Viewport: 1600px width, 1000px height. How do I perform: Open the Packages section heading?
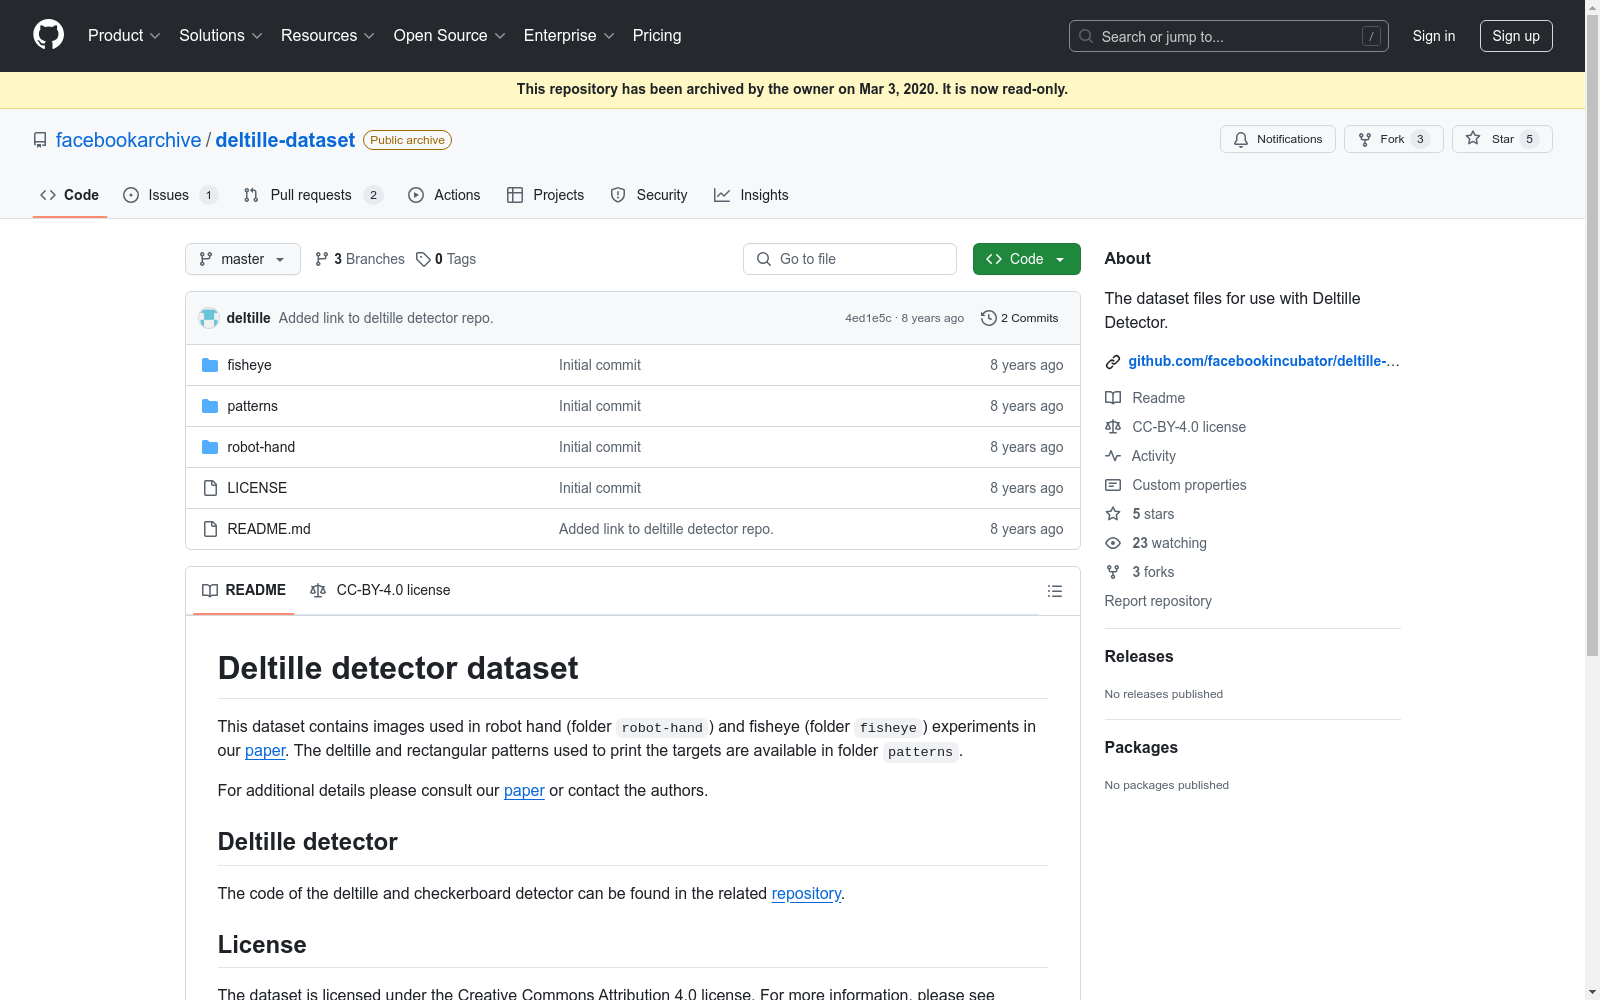tap(1141, 748)
